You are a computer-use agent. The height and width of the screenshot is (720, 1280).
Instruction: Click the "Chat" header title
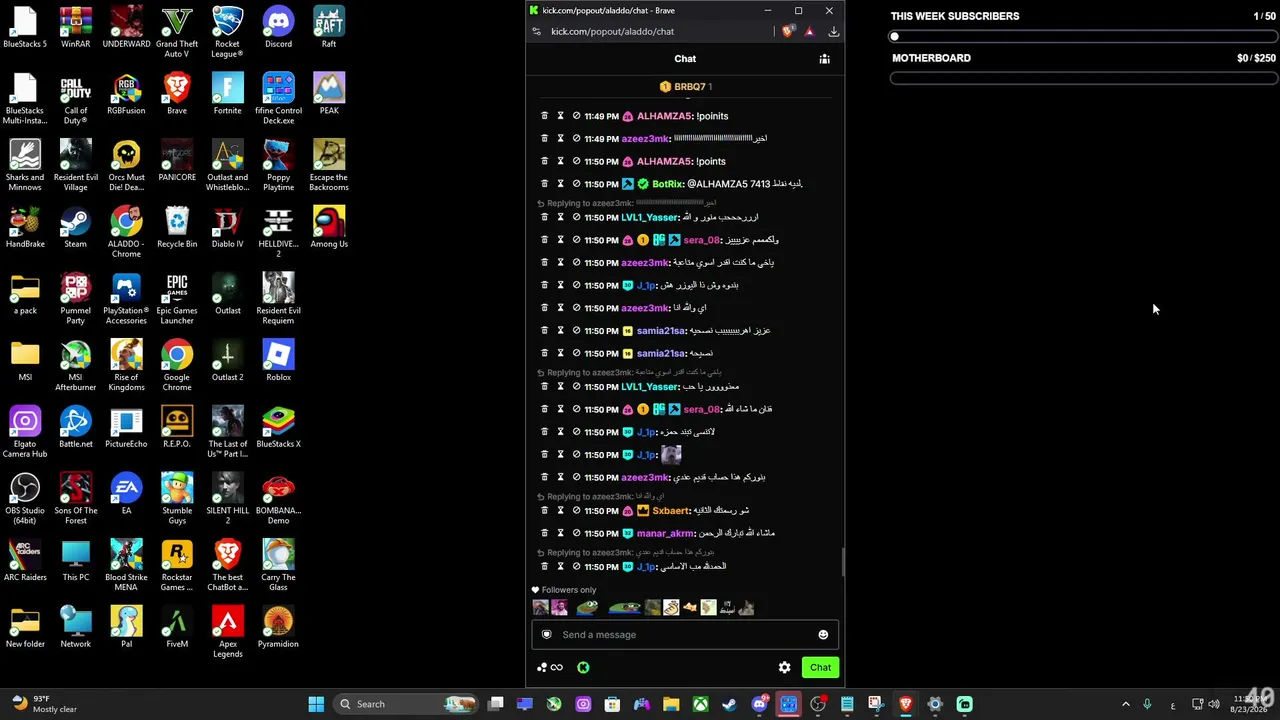pos(685,59)
